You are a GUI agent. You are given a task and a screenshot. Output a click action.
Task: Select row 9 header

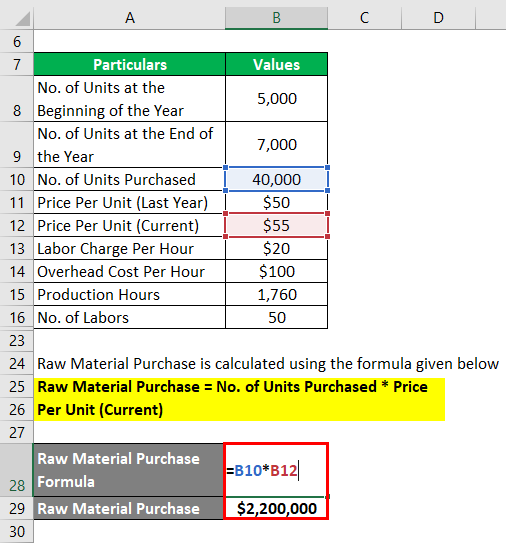tap(17, 145)
